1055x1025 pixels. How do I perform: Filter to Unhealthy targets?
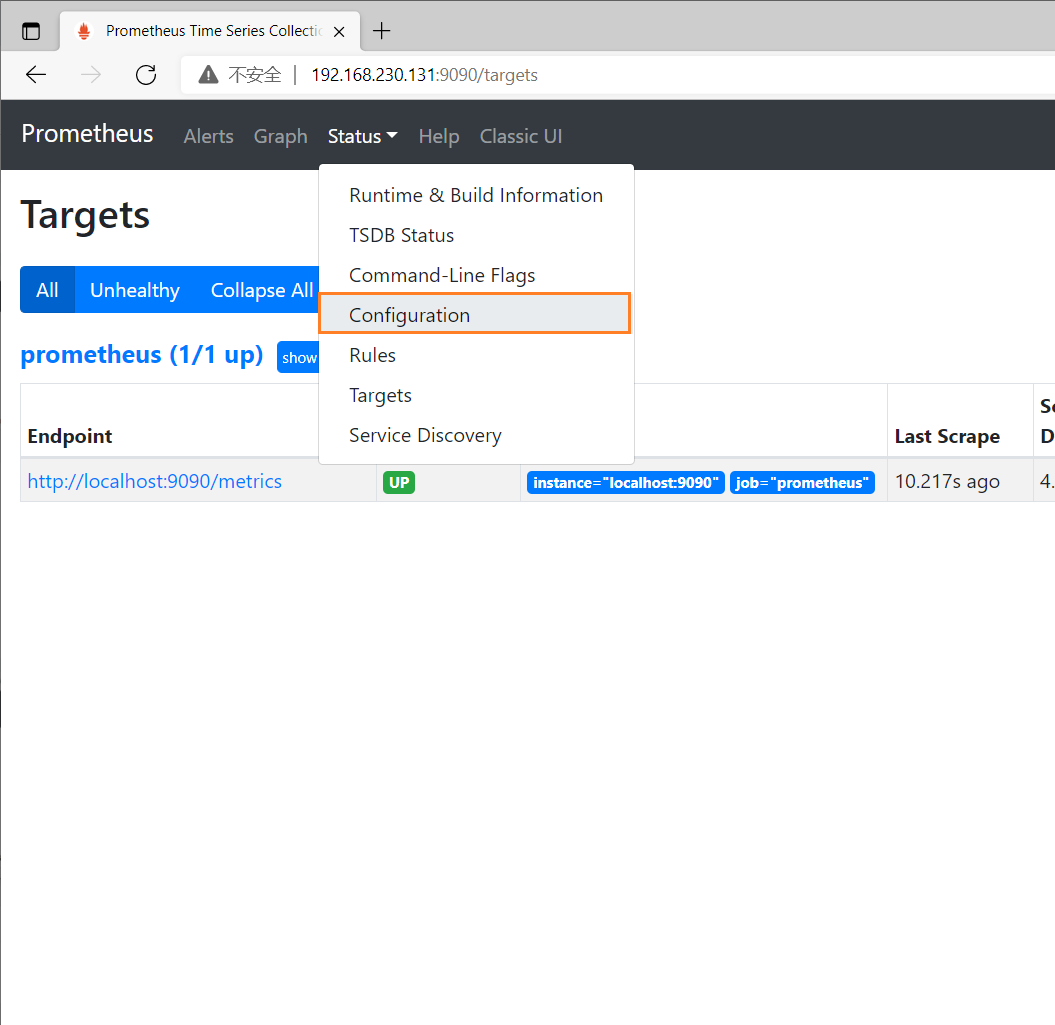(x=135, y=290)
